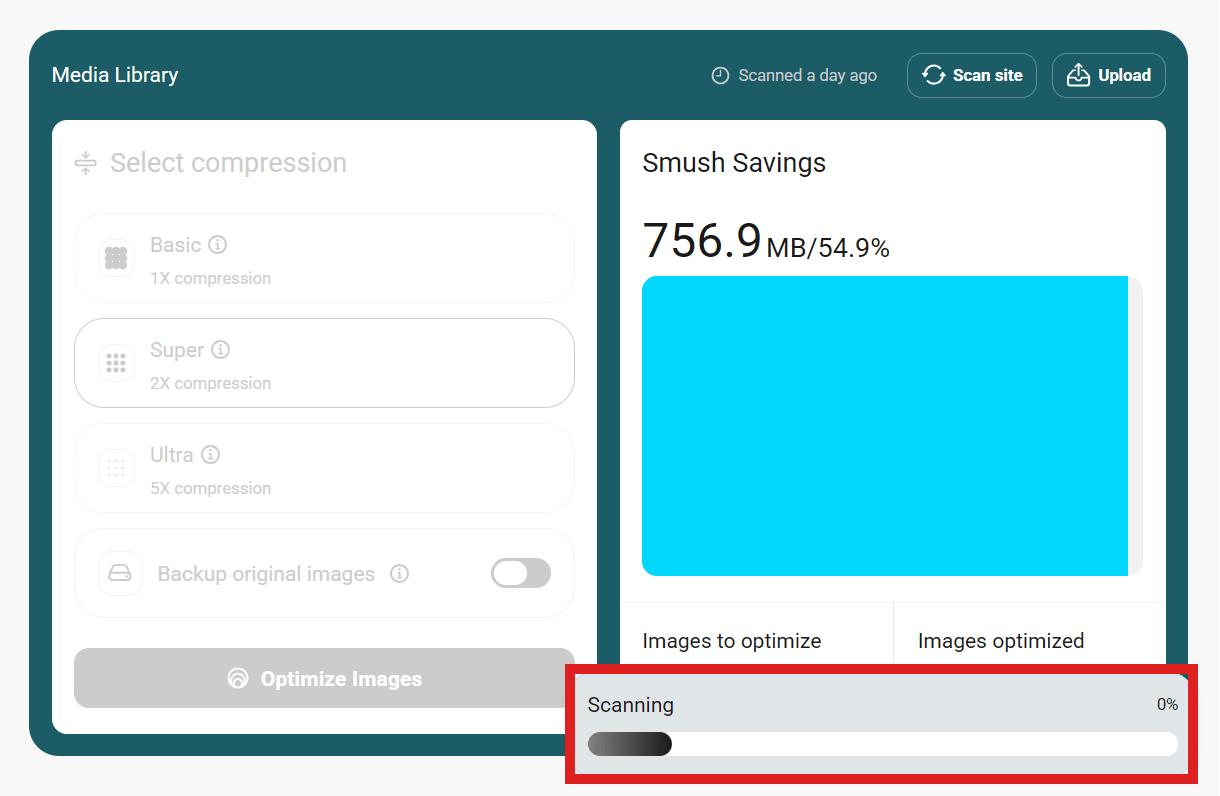Click the Basic compression grid icon
Viewport: 1220px width, 796px height.
coord(116,258)
